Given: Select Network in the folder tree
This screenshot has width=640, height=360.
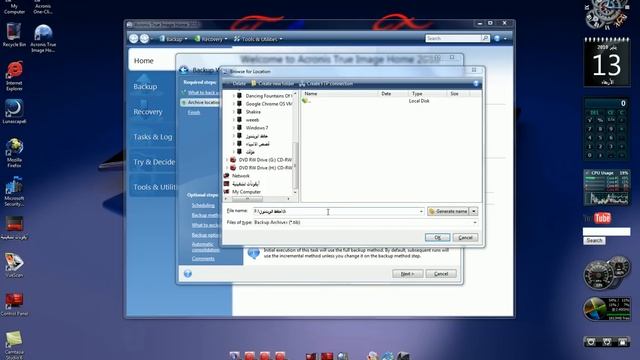Looking at the screenshot, I should [240, 176].
